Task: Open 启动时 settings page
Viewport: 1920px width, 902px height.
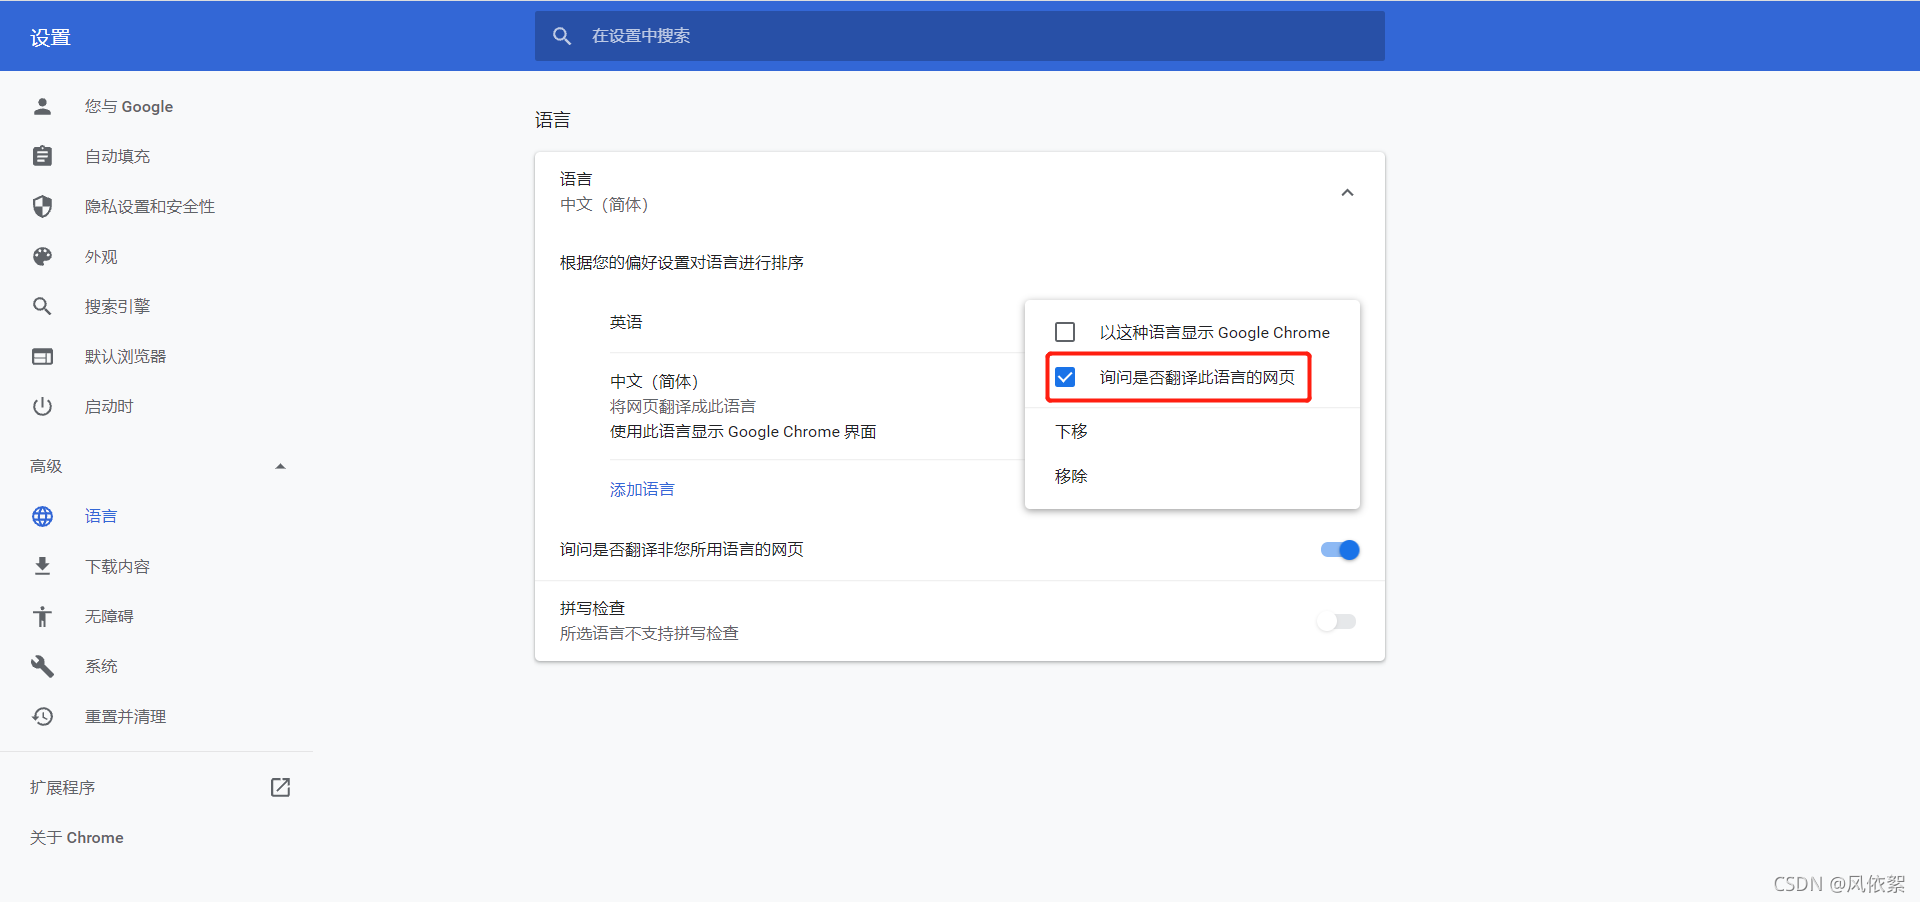Action: (x=109, y=406)
